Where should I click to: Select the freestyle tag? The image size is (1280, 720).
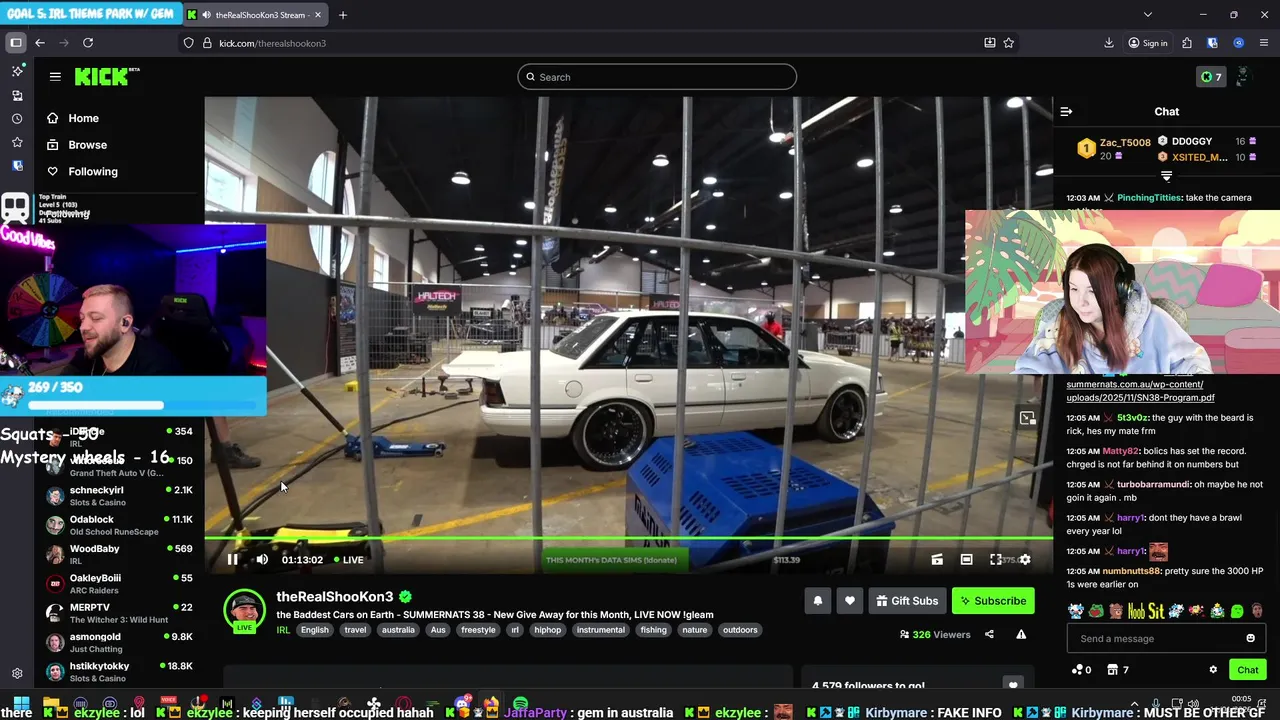[x=478, y=630]
